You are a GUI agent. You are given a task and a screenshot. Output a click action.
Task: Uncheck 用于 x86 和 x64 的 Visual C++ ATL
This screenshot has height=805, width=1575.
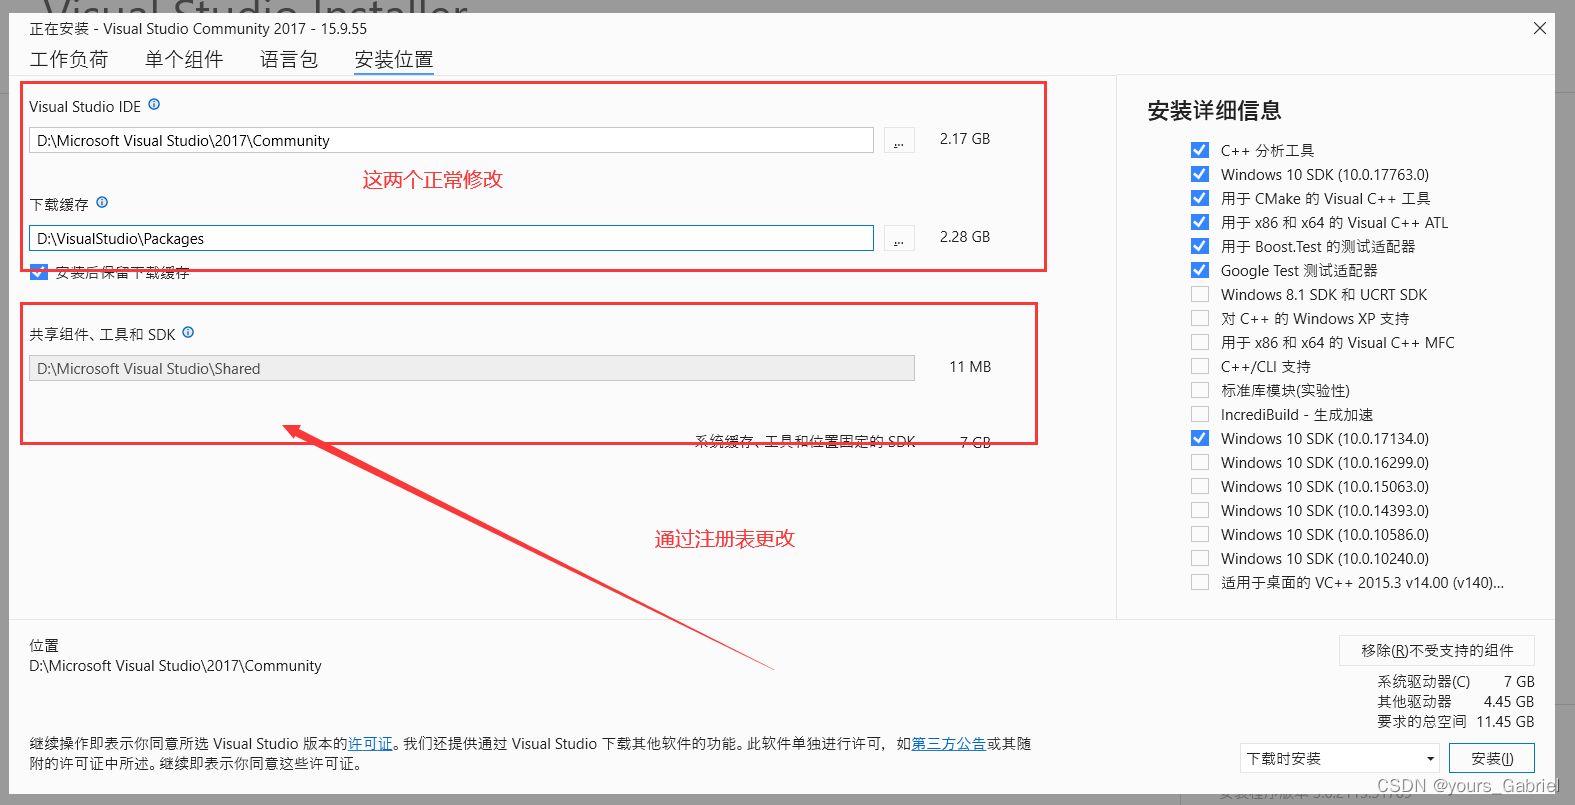(1200, 222)
